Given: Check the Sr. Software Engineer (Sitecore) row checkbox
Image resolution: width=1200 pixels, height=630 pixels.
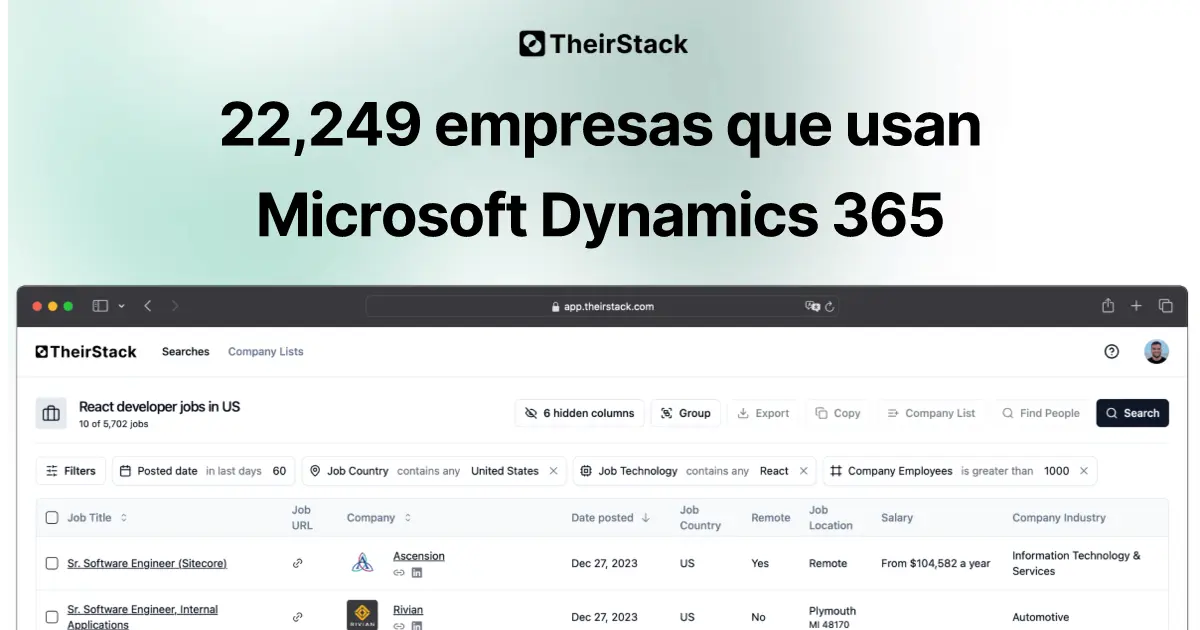Looking at the screenshot, I should [52, 564].
